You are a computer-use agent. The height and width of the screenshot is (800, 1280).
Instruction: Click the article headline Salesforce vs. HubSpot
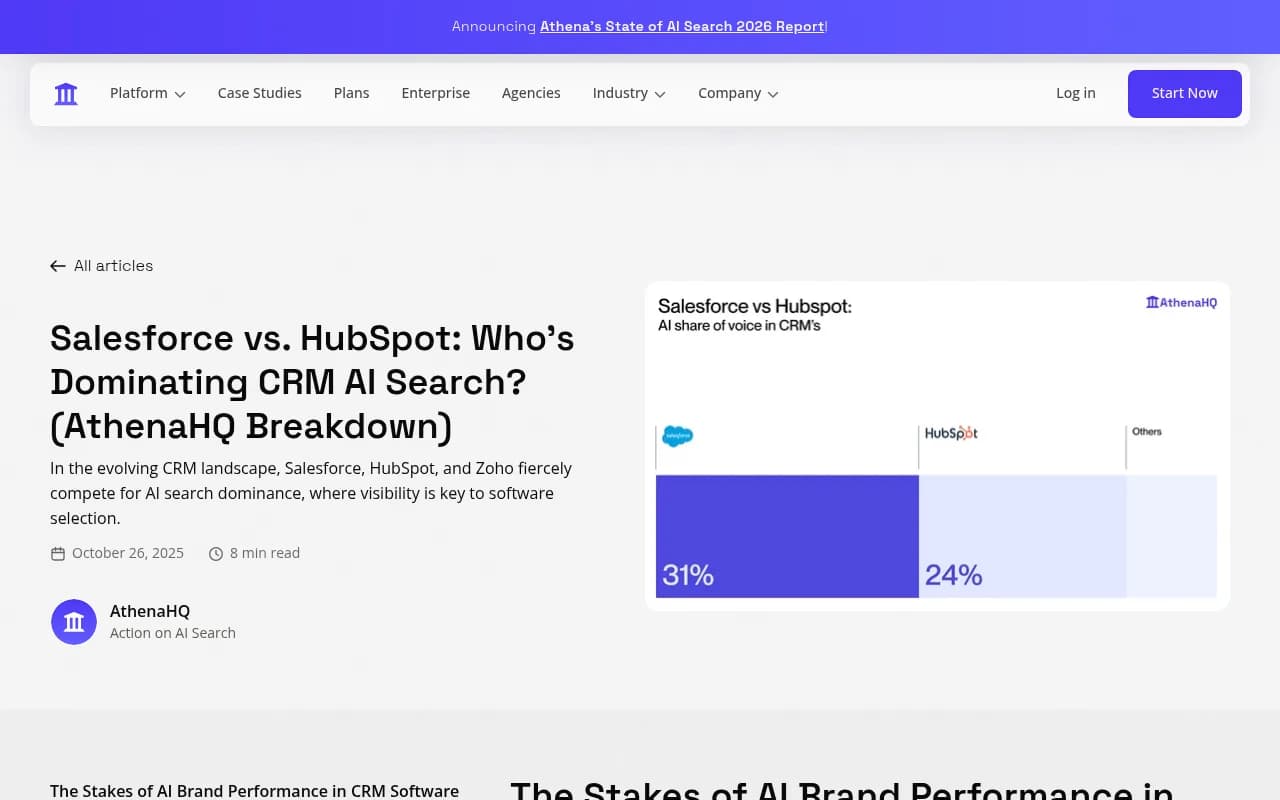click(x=312, y=382)
